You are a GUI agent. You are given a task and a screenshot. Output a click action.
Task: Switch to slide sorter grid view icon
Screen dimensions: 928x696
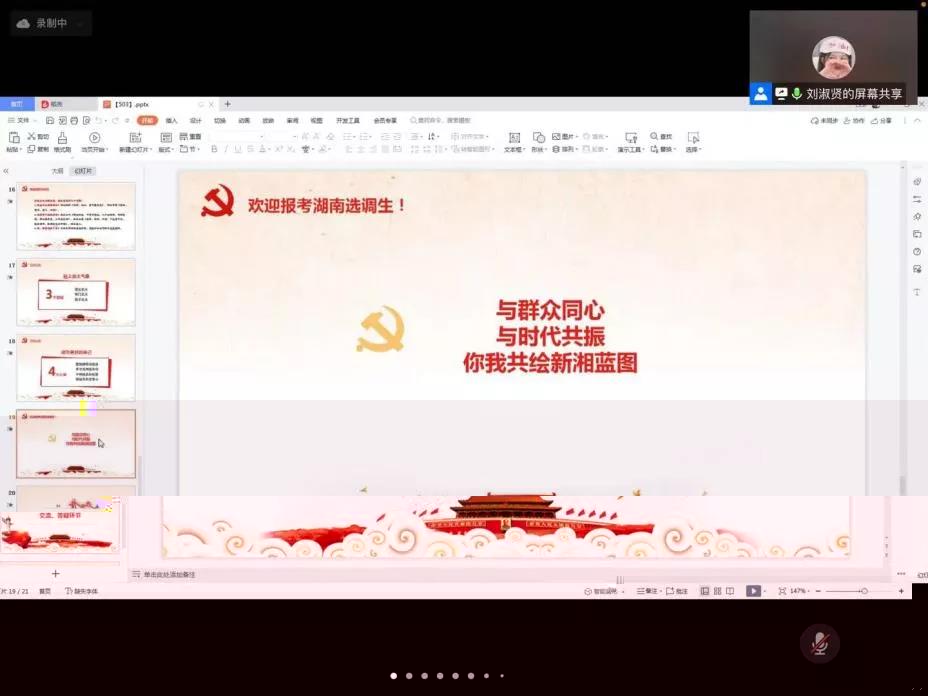pos(717,591)
